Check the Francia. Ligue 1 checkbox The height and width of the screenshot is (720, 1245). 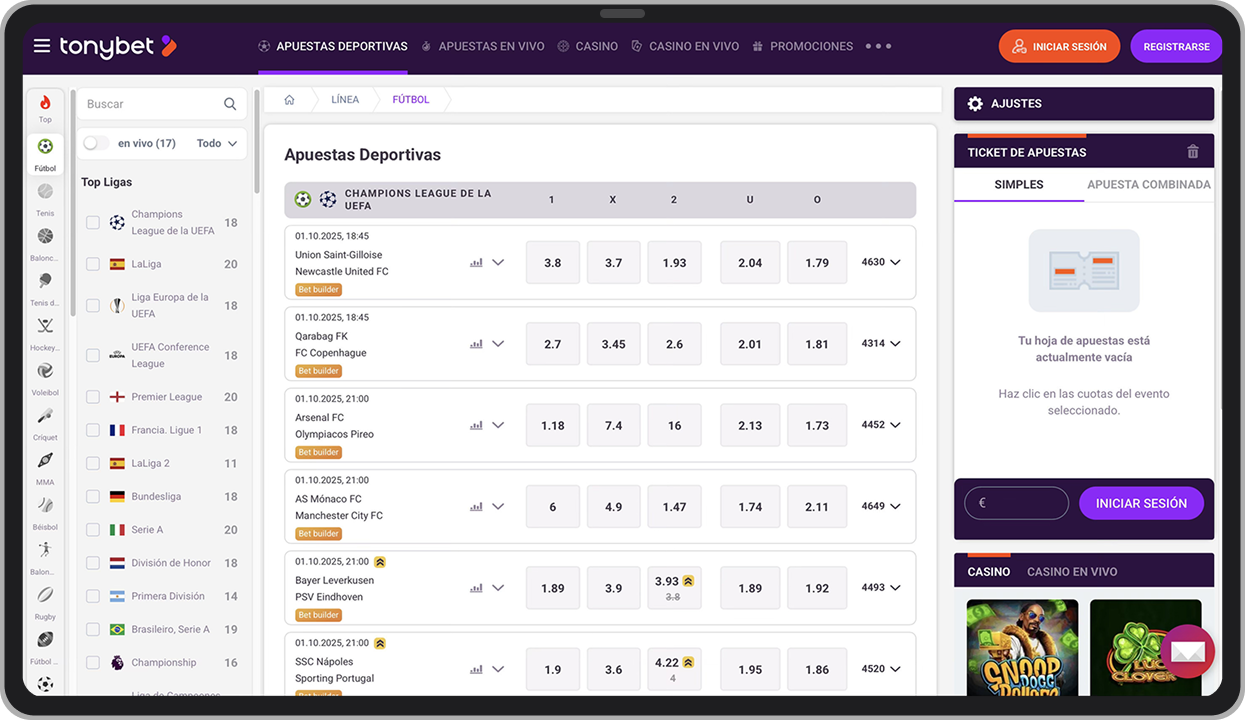coord(93,430)
